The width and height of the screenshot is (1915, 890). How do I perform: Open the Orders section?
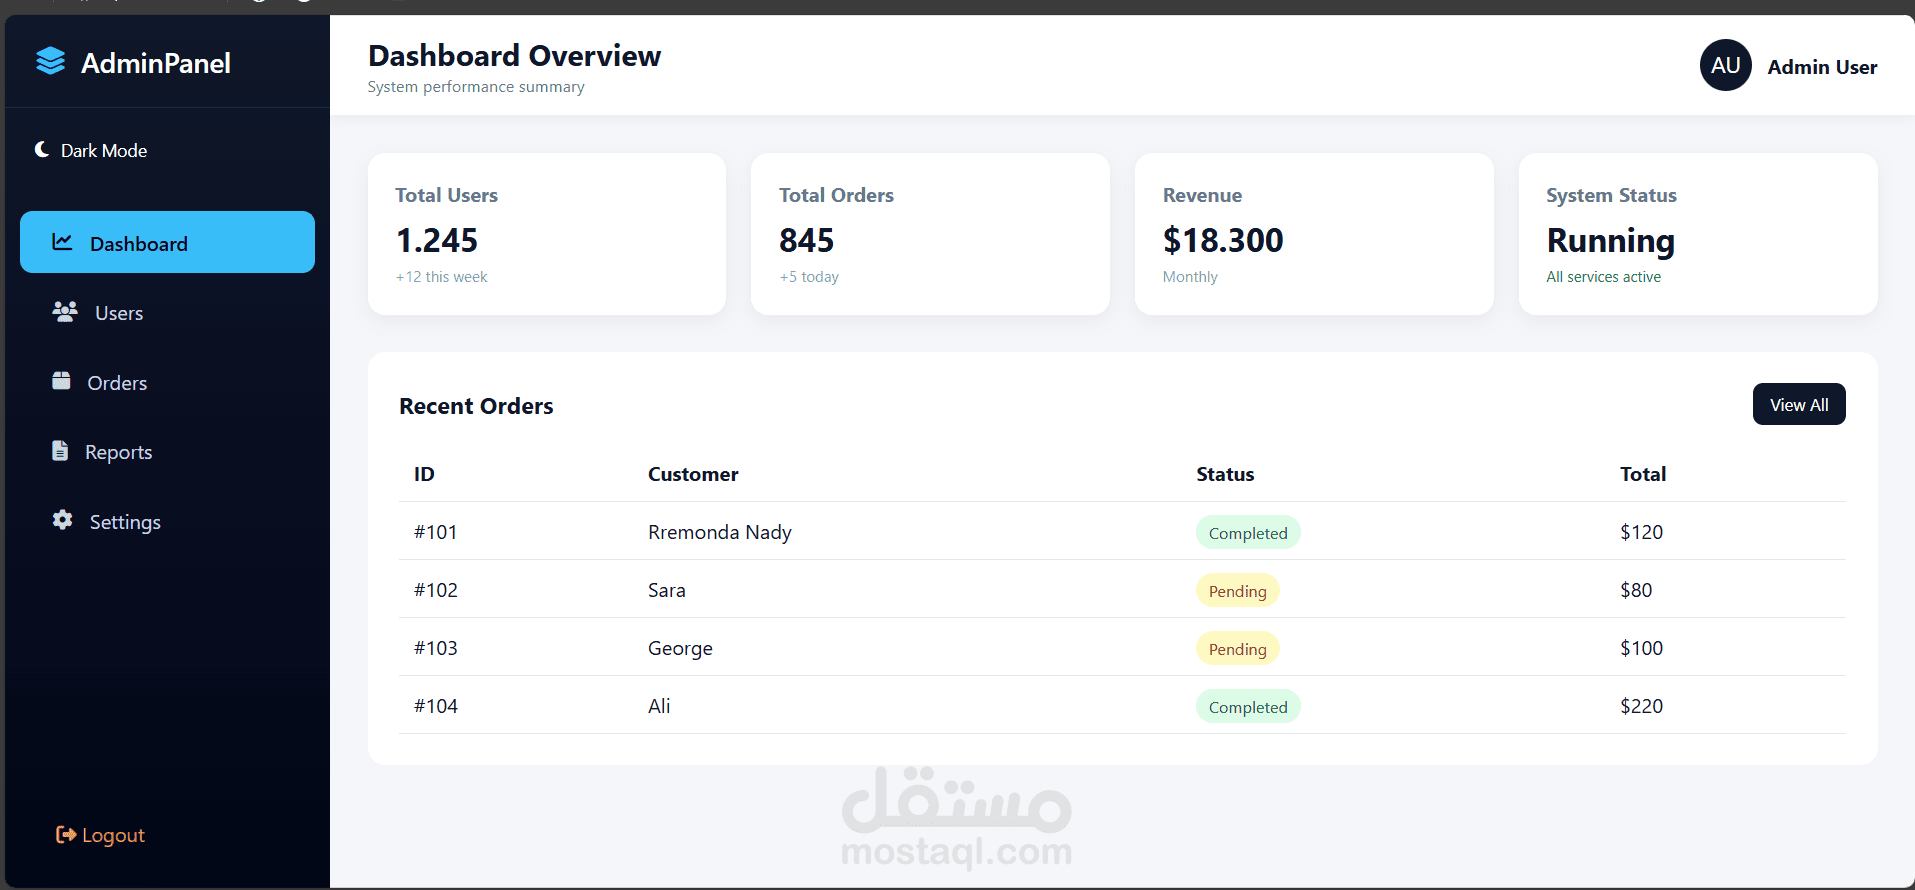tap(167, 382)
